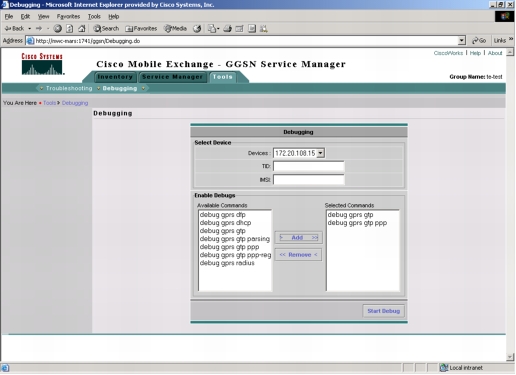
Task: Click the IMSI input field
Action: point(309,180)
